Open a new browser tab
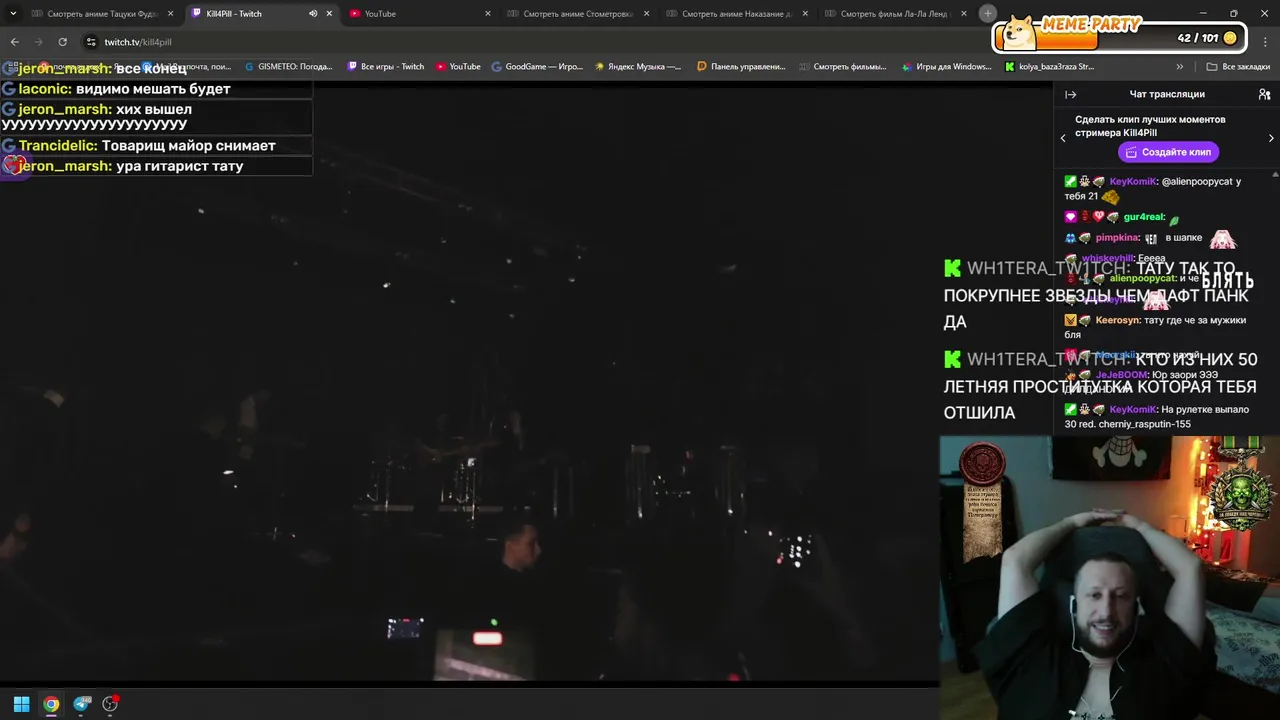Viewport: 1280px width, 720px height. (988, 13)
